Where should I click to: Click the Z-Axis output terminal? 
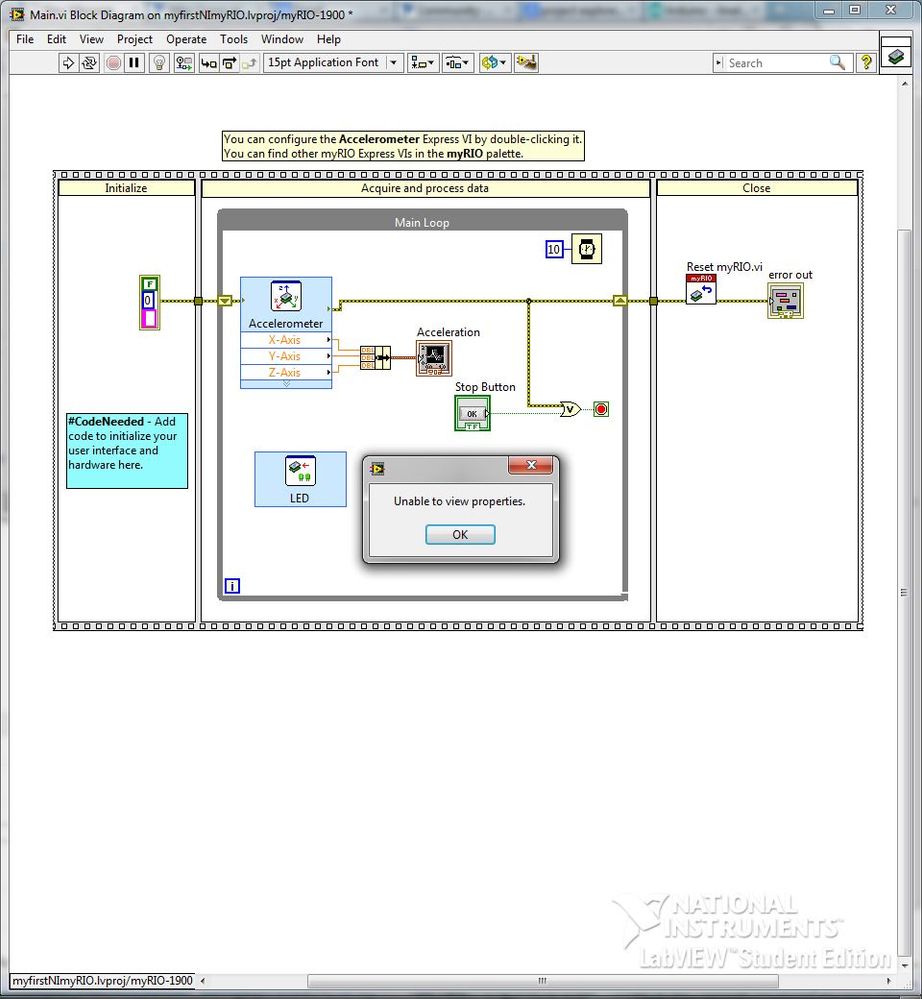(286, 372)
